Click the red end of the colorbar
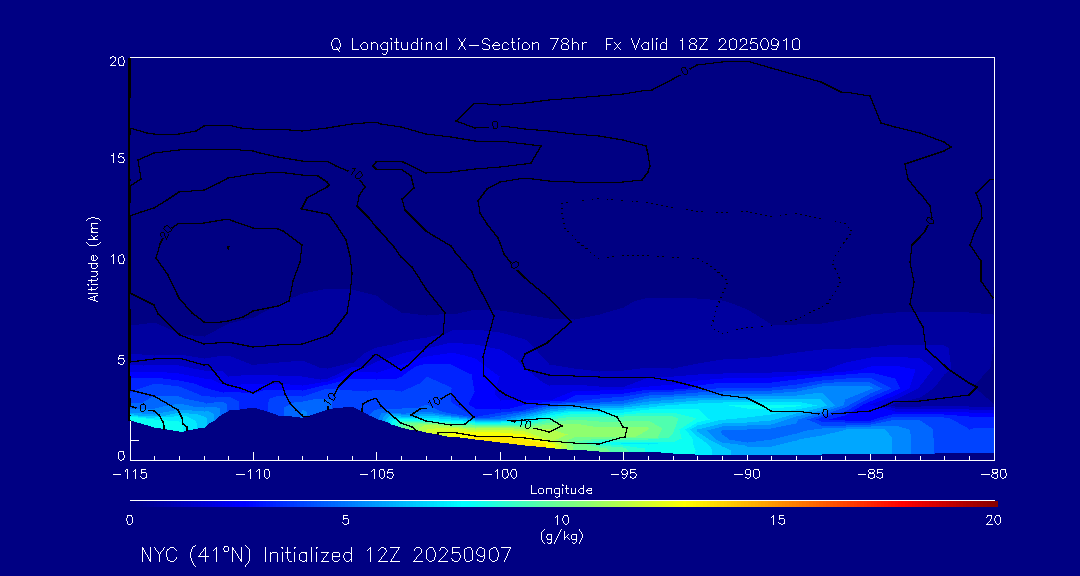Screen dimensions: 1080x576 985,501
